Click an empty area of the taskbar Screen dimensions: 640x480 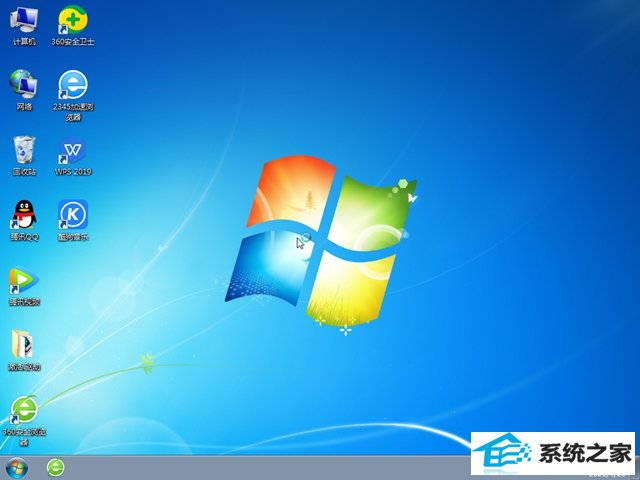250,467
